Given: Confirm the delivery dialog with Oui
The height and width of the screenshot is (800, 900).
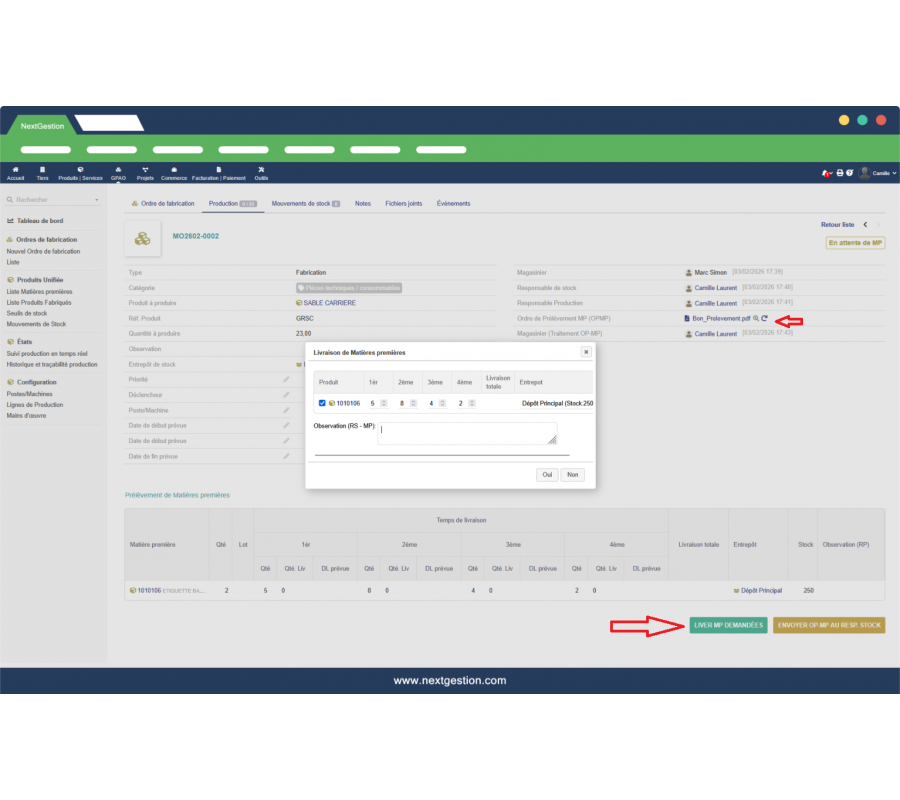Looking at the screenshot, I should pyautogui.click(x=547, y=475).
